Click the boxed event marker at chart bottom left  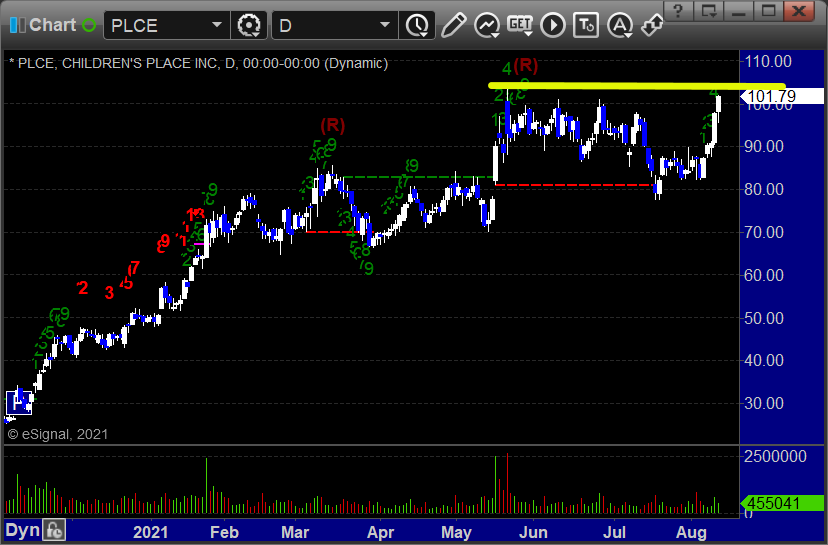[x=19, y=402]
